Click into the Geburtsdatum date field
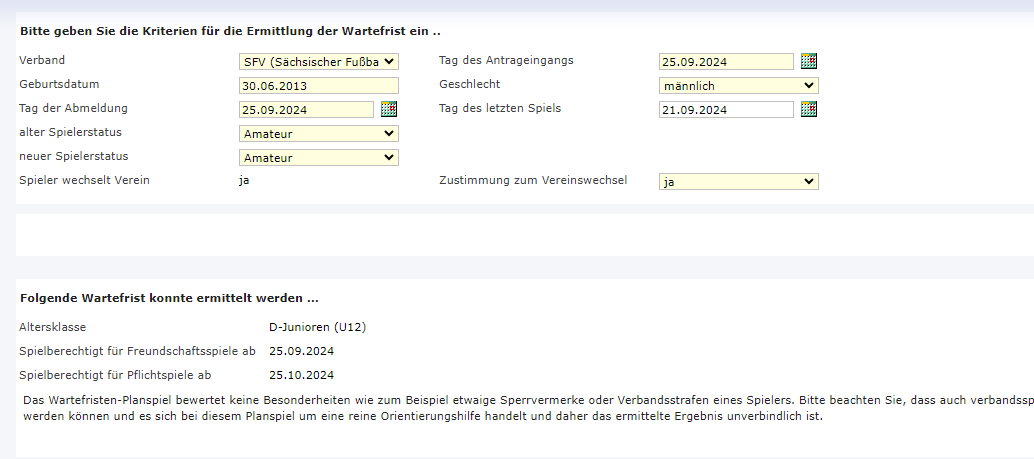This screenshot has height=459, width=1034. coord(318,86)
